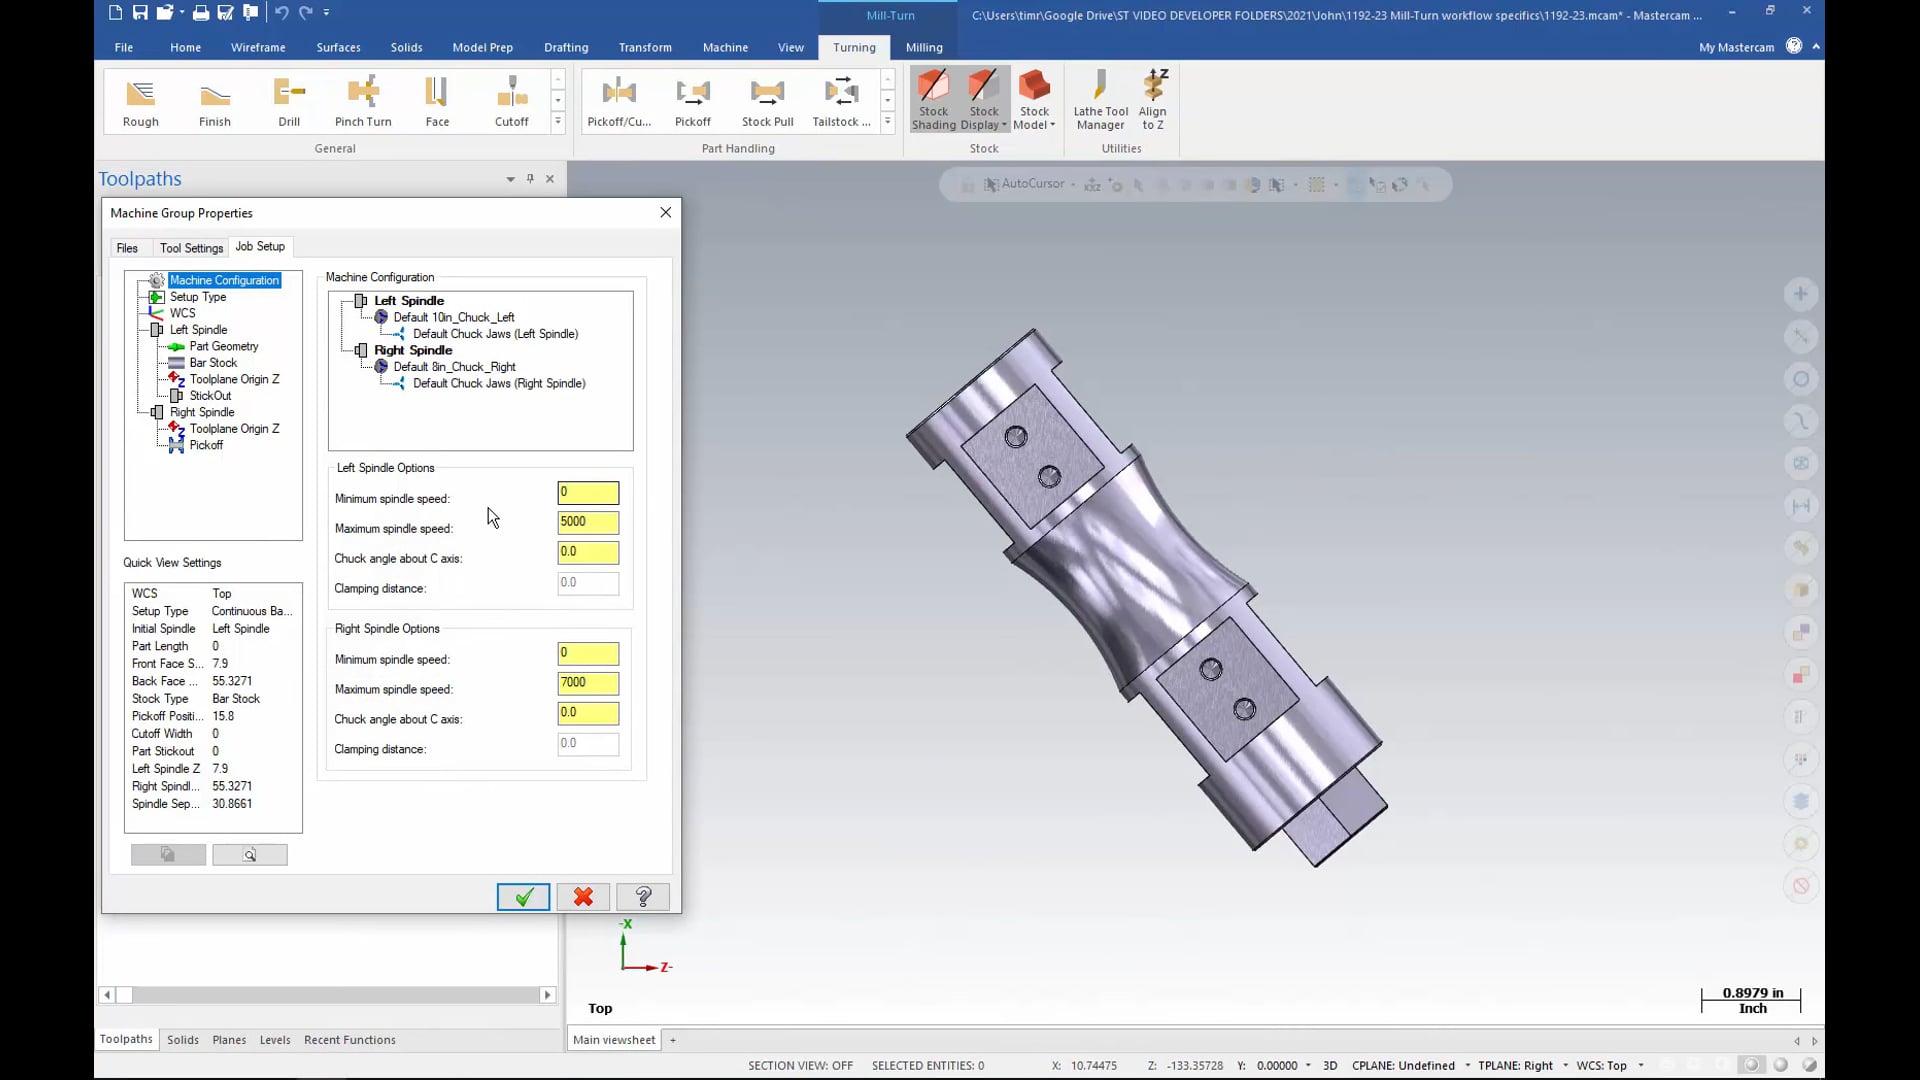Viewport: 1920px width, 1080px height.
Task: Open the WCS dropdown in status bar
Action: [1640, 1066]
